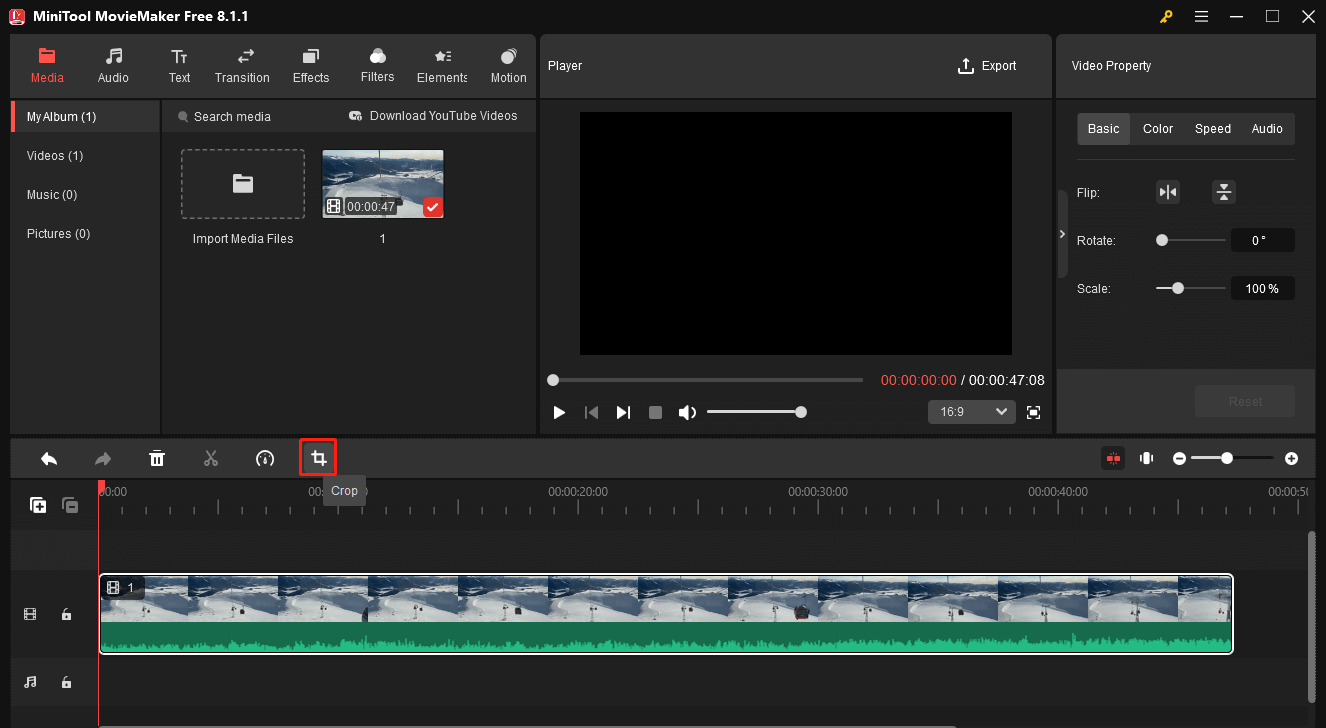Click the timeline fit icon beside zoom out
This screenshot has width=1326, height=728.
(1146, 458)
